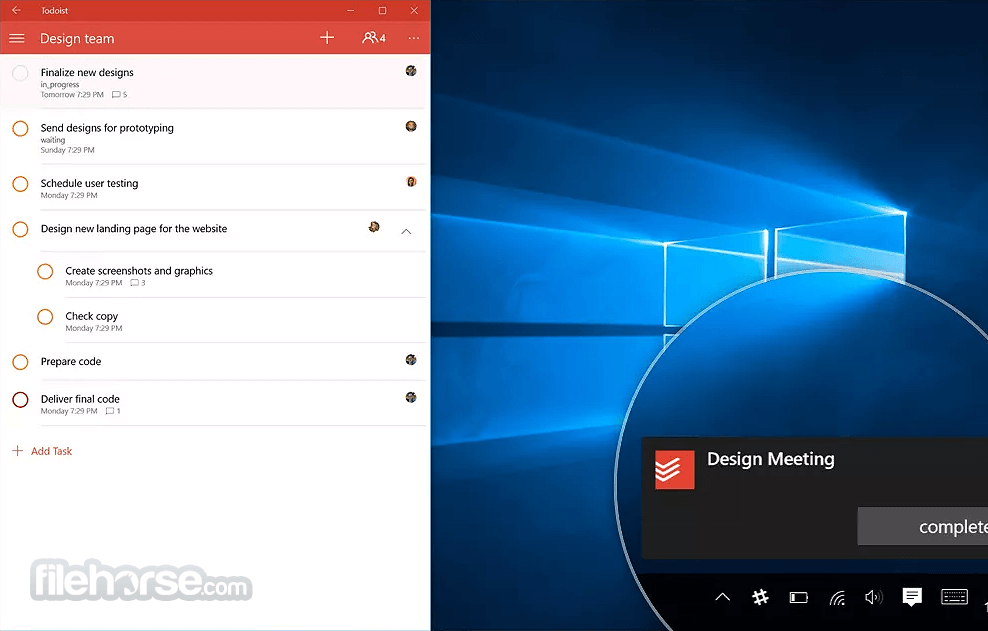Viewport: 988px width, 631px height.
Task: Open comments on Finalize new designs
Action: tap(119, 95)
